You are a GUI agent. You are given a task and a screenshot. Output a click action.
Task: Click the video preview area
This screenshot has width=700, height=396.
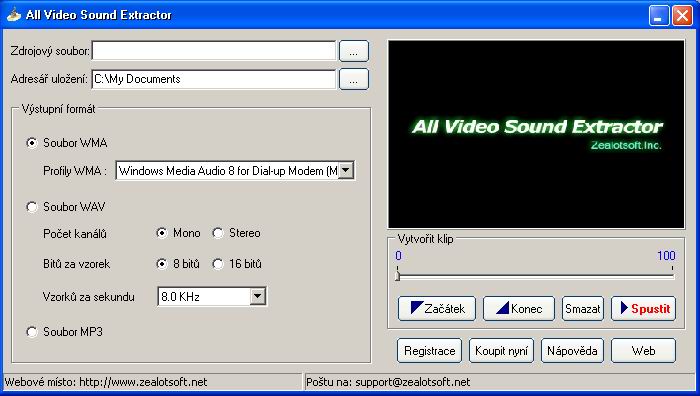pyautogui.click(x=536, y=134)
